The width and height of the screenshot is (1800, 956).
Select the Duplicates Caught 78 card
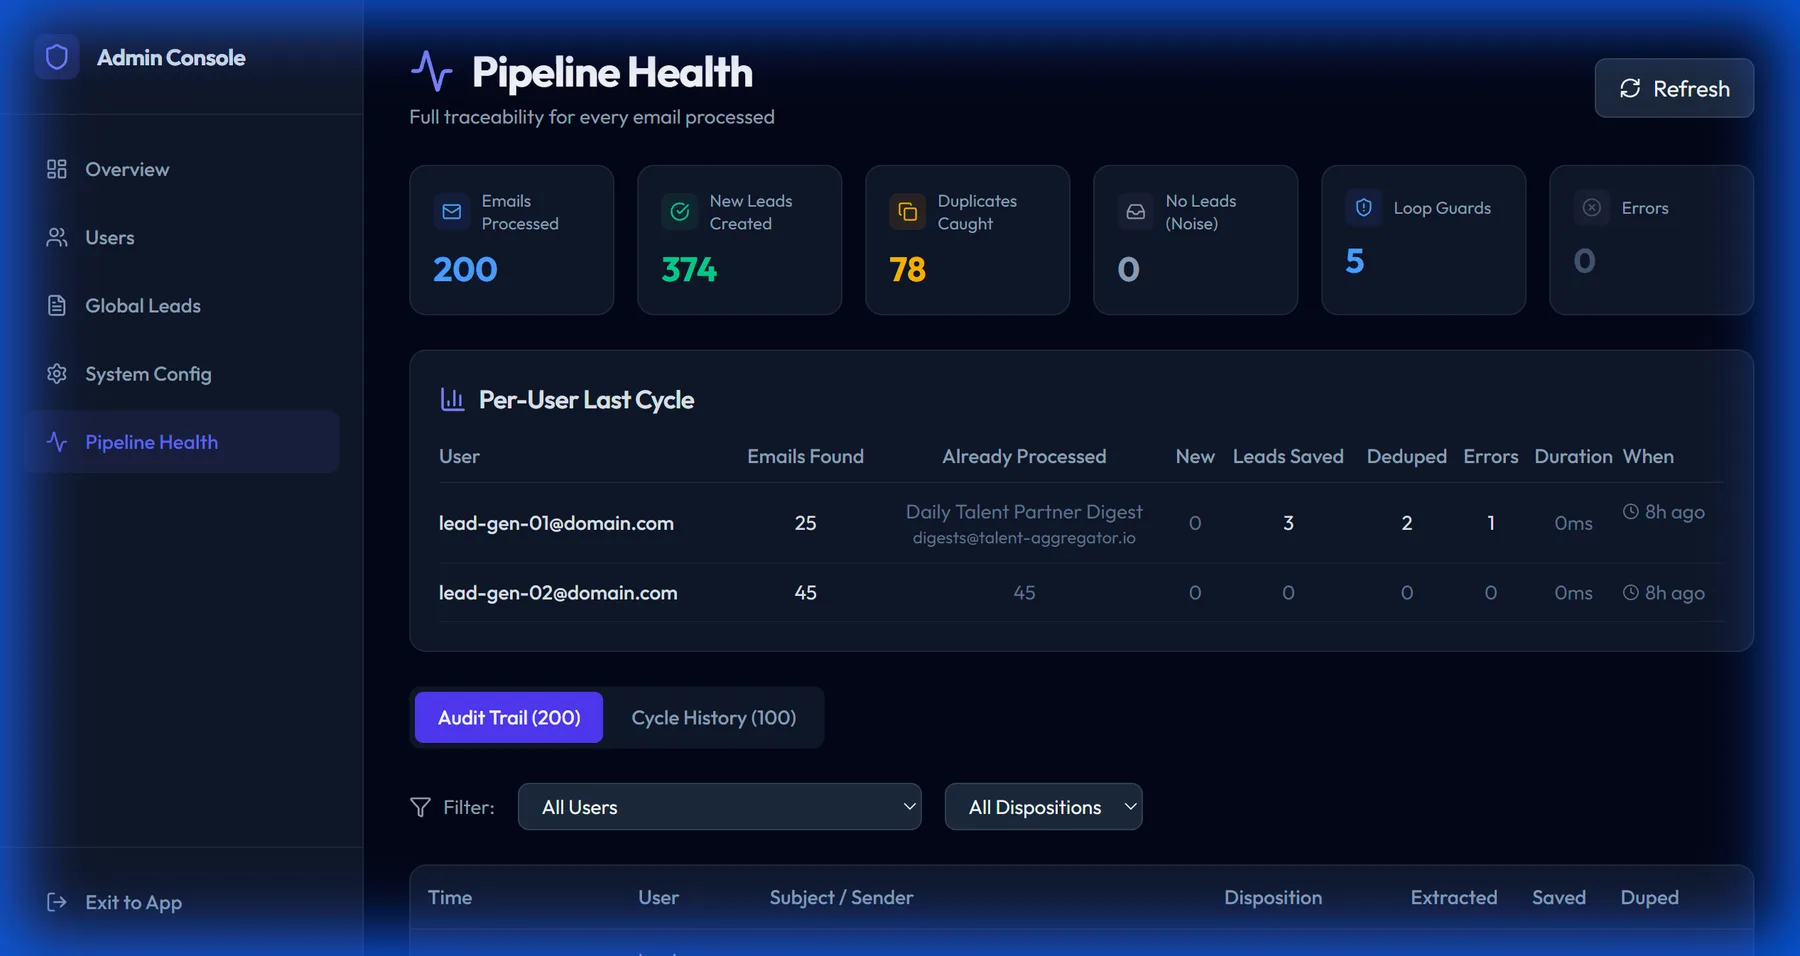(x=967, y=240)
